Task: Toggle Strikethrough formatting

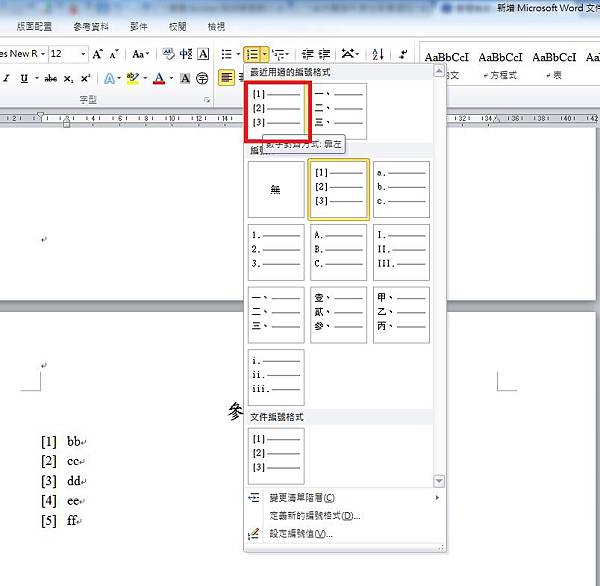Action: (x=51, y=78)
